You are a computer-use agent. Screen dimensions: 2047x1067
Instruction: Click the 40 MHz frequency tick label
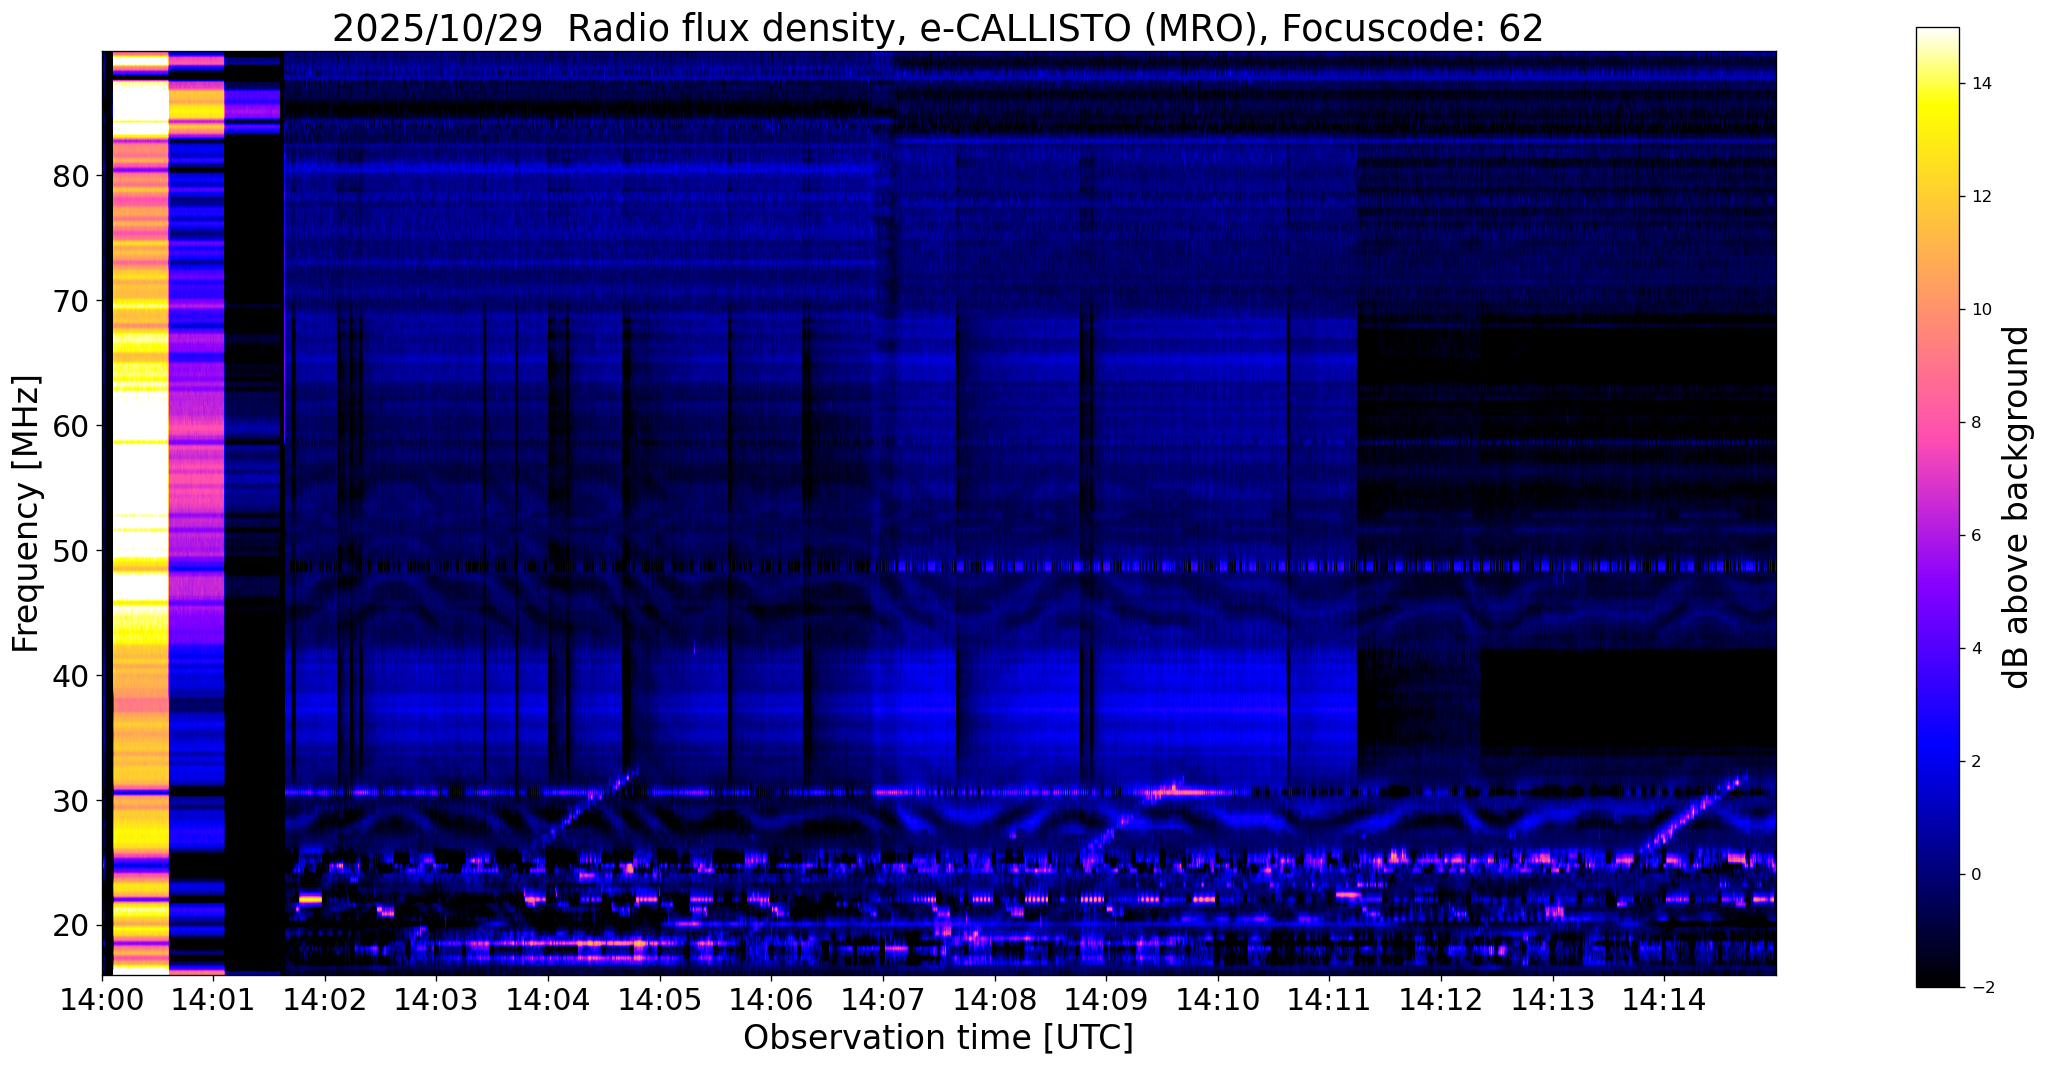click(x=70, y=676)
